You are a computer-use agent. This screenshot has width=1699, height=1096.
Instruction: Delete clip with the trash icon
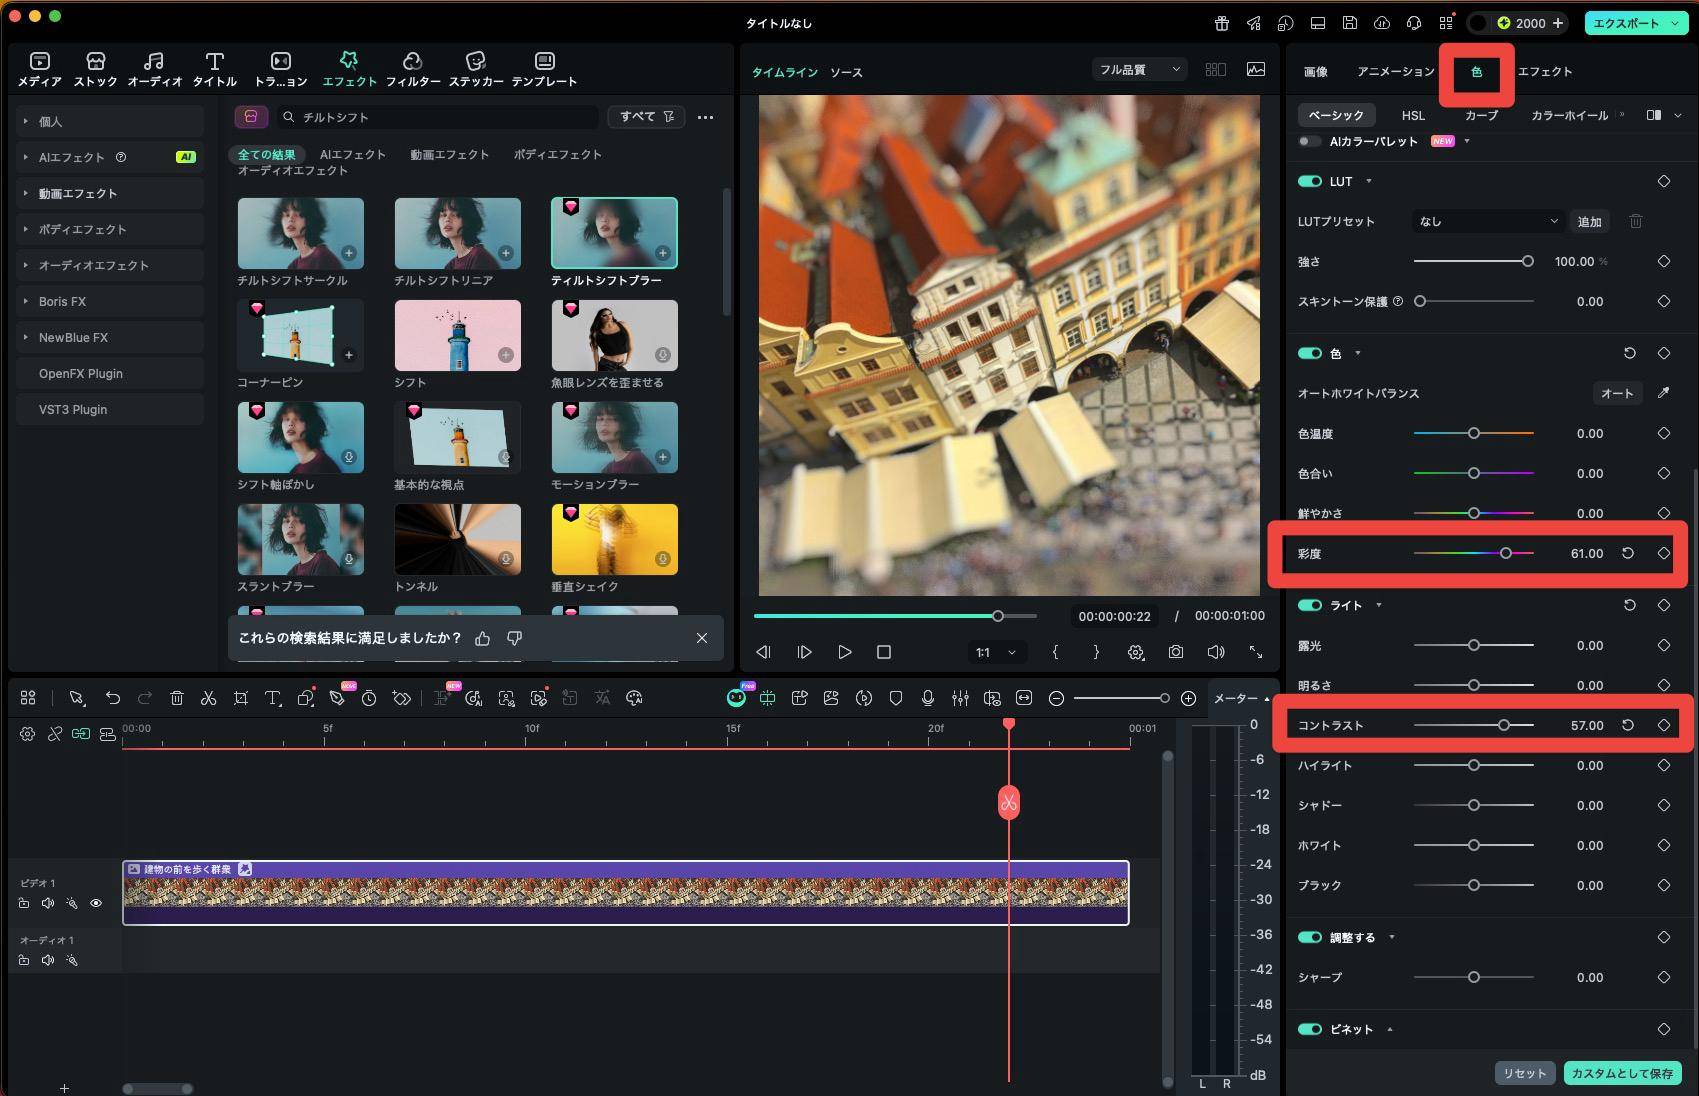click(177, 698)
